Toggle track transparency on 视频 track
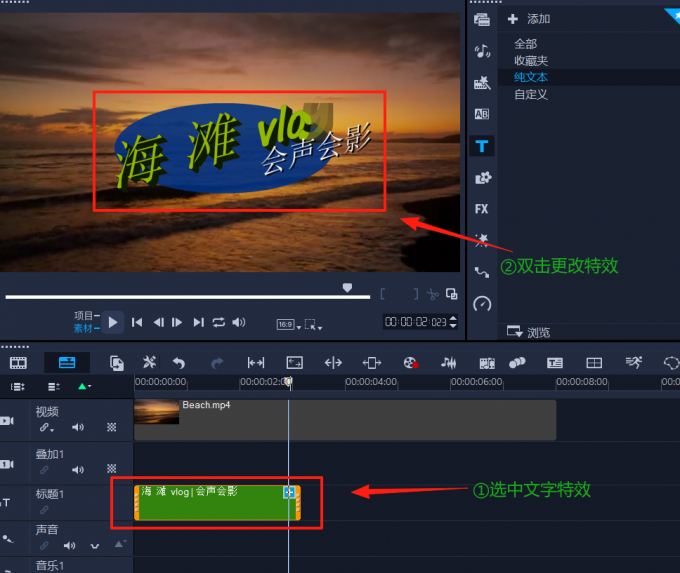The width and height of the screenshot is (680, 573). (x=111, y=427)
